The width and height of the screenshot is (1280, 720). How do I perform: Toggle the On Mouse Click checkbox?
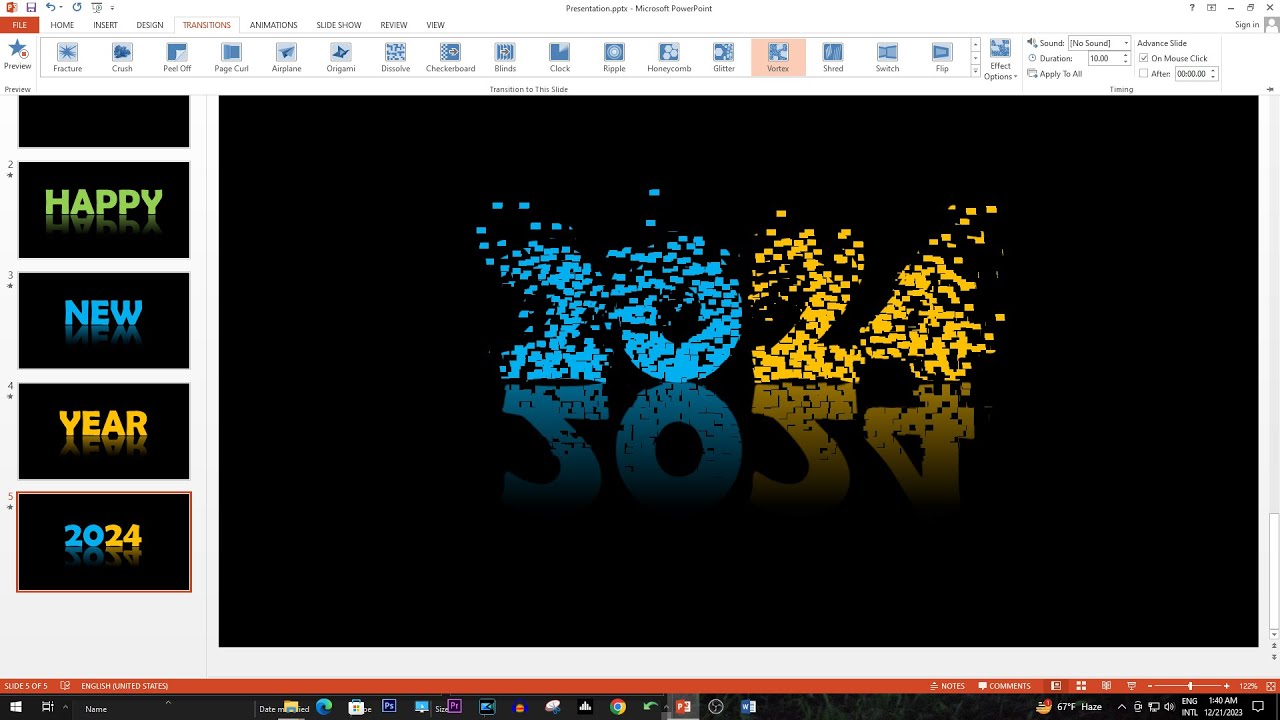(1144, 58)
